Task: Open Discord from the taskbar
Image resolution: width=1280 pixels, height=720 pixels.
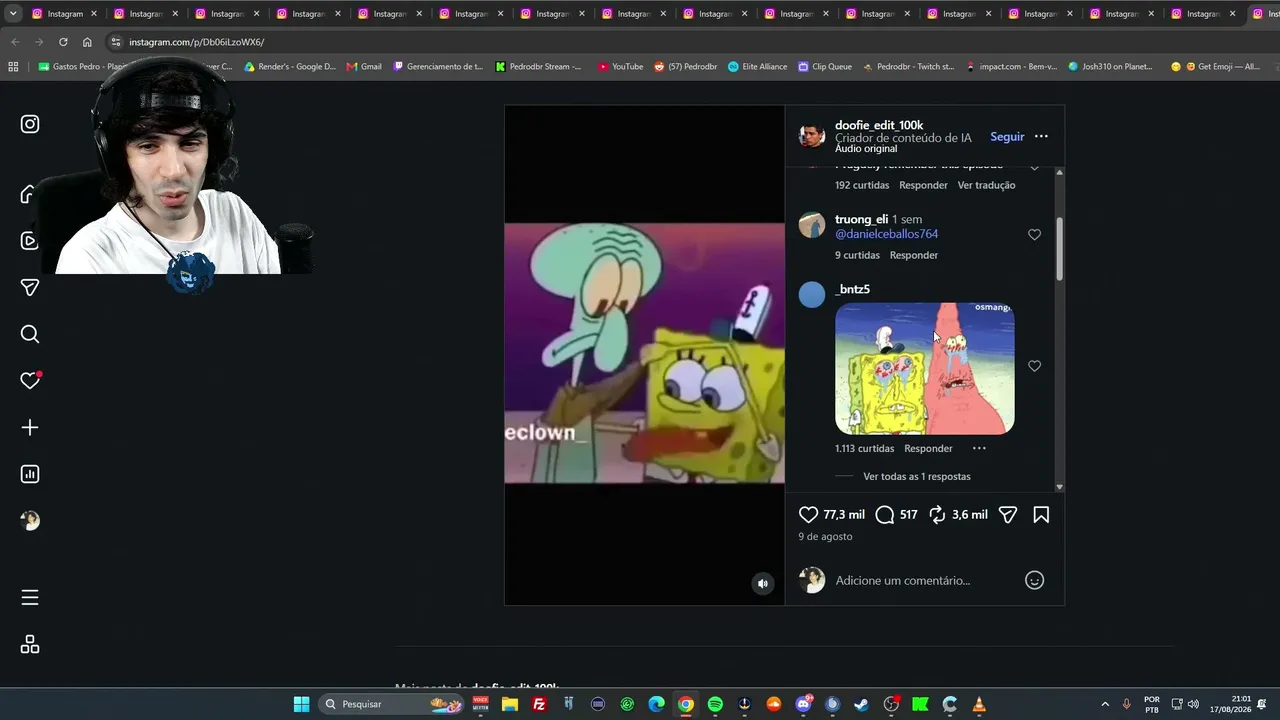Action: click(x=803, y=704)
